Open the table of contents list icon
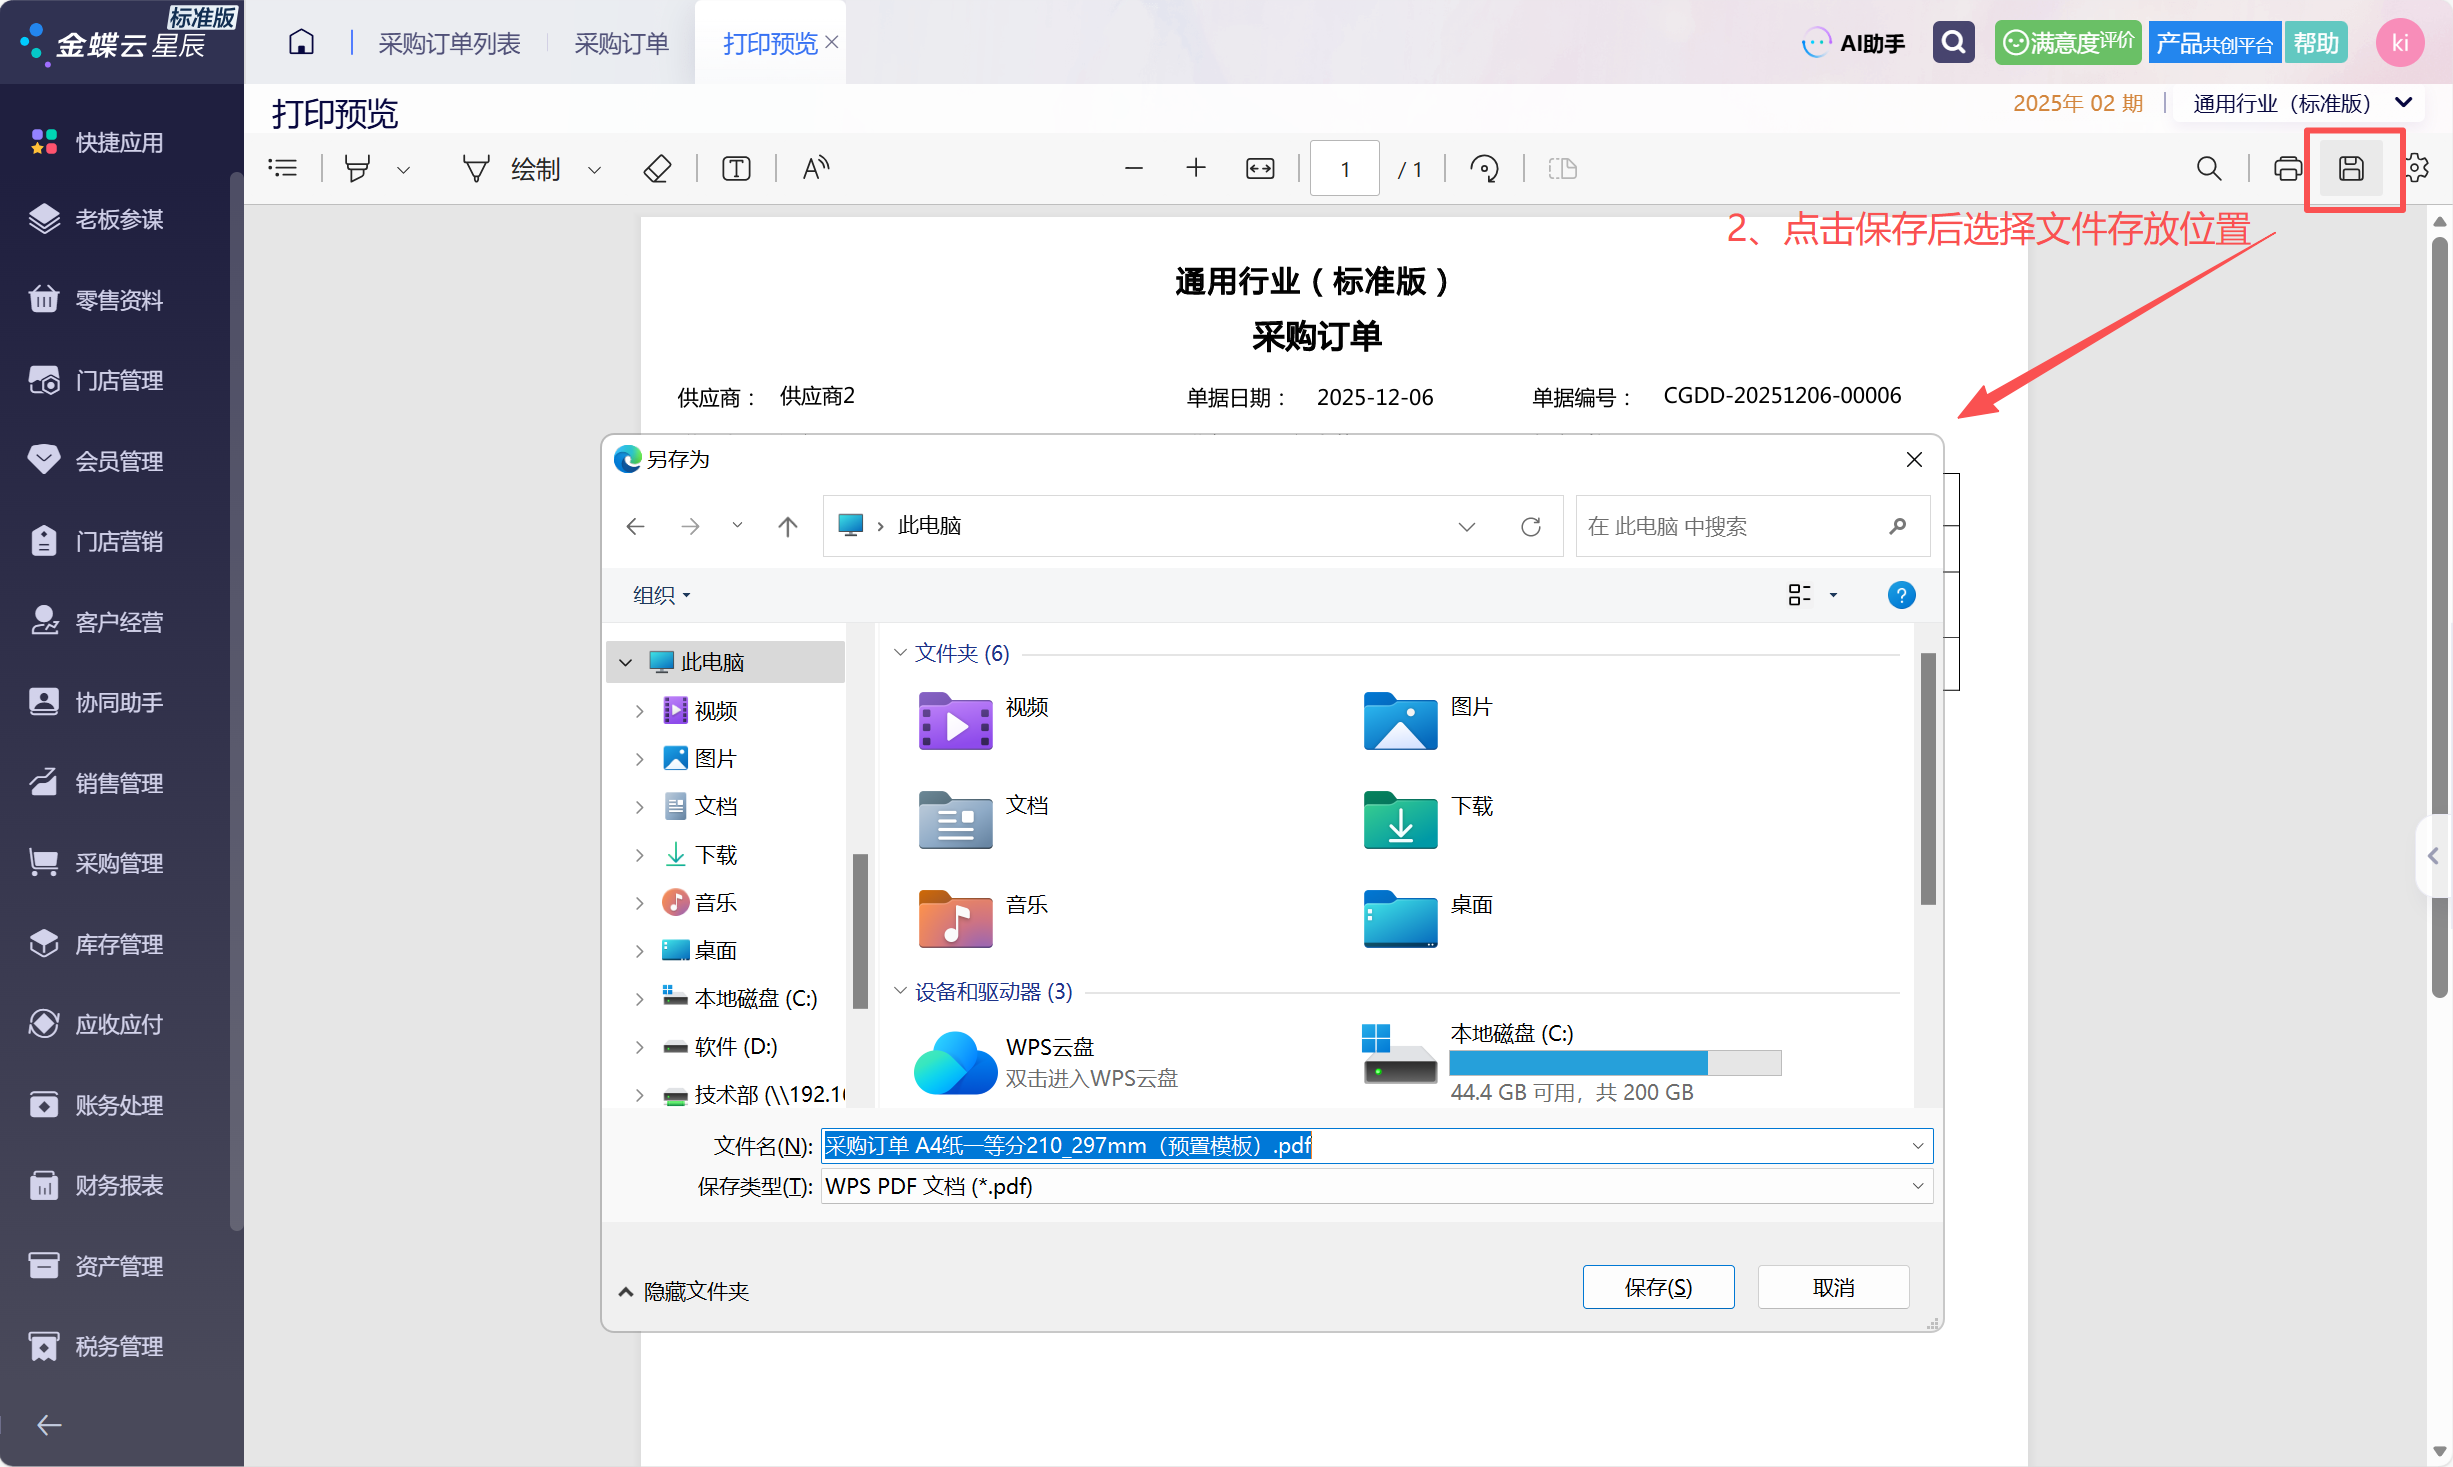The height and width of the screenshot is (1467, 2453). click(x=283, y=168)
